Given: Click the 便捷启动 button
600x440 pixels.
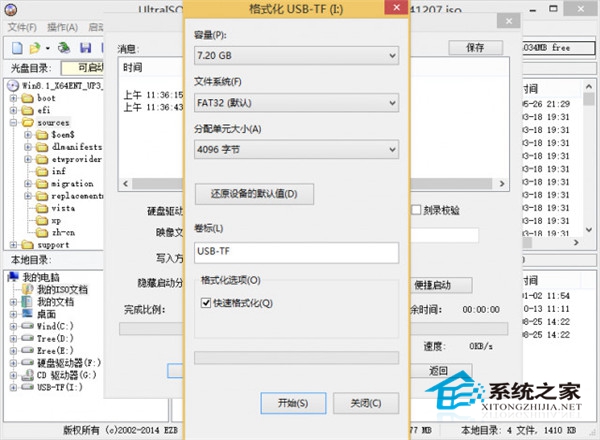Looking at the screenshot, I should click(441, 285).
